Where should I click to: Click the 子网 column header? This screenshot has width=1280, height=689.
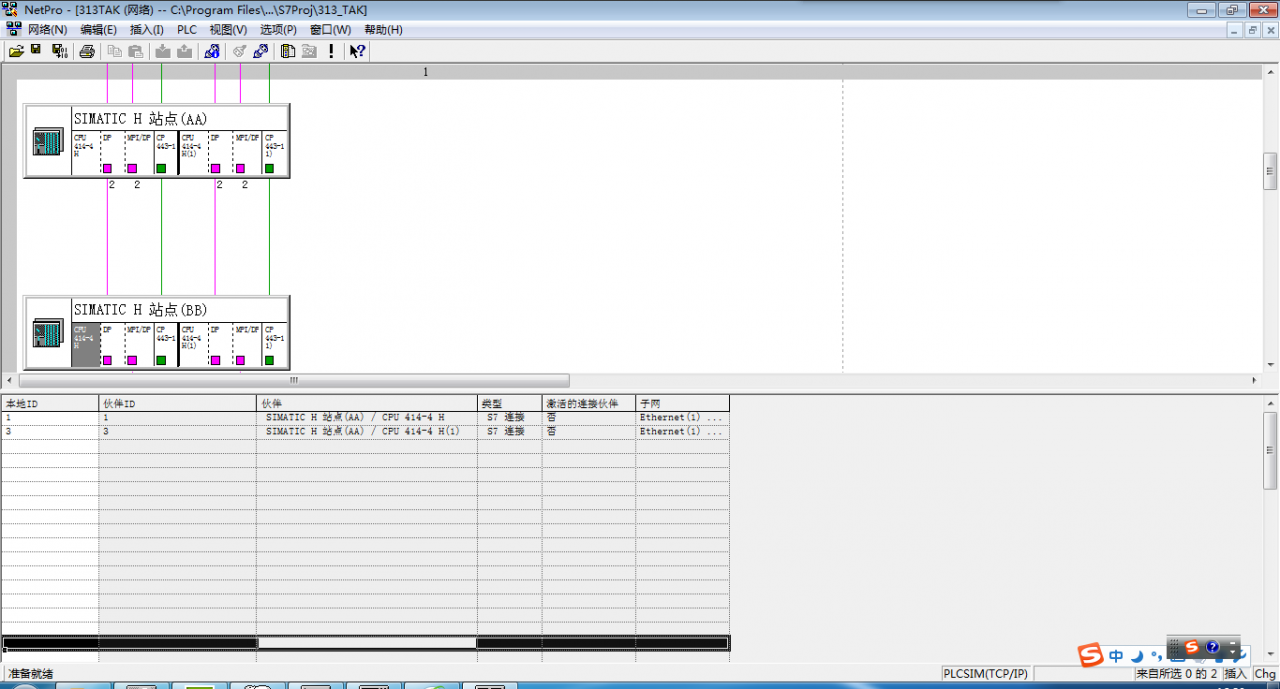pos(682,403)
